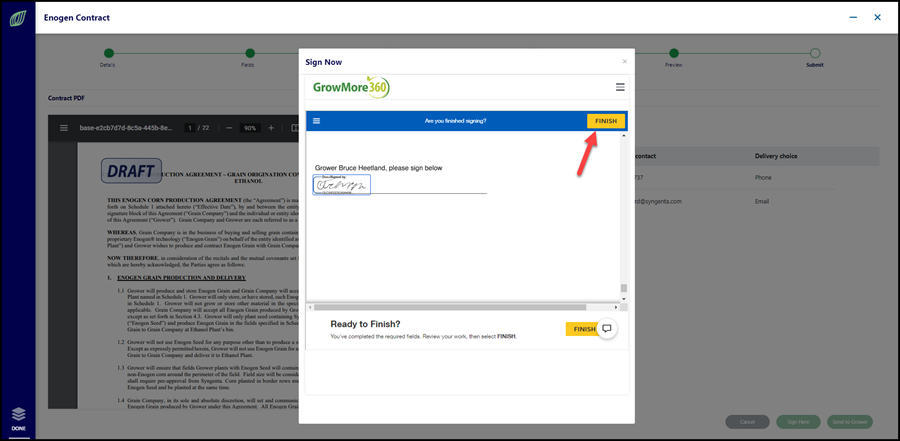Click the Sign Here button
This screenshot has height=441, width=900.
[798, 422]
